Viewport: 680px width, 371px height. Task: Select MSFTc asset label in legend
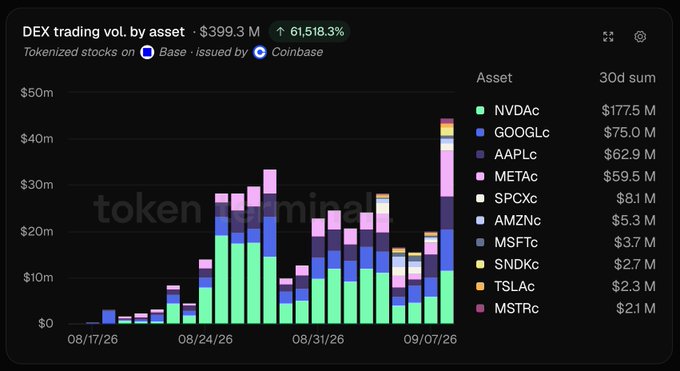pyautogui.click(x=516, y=242)
